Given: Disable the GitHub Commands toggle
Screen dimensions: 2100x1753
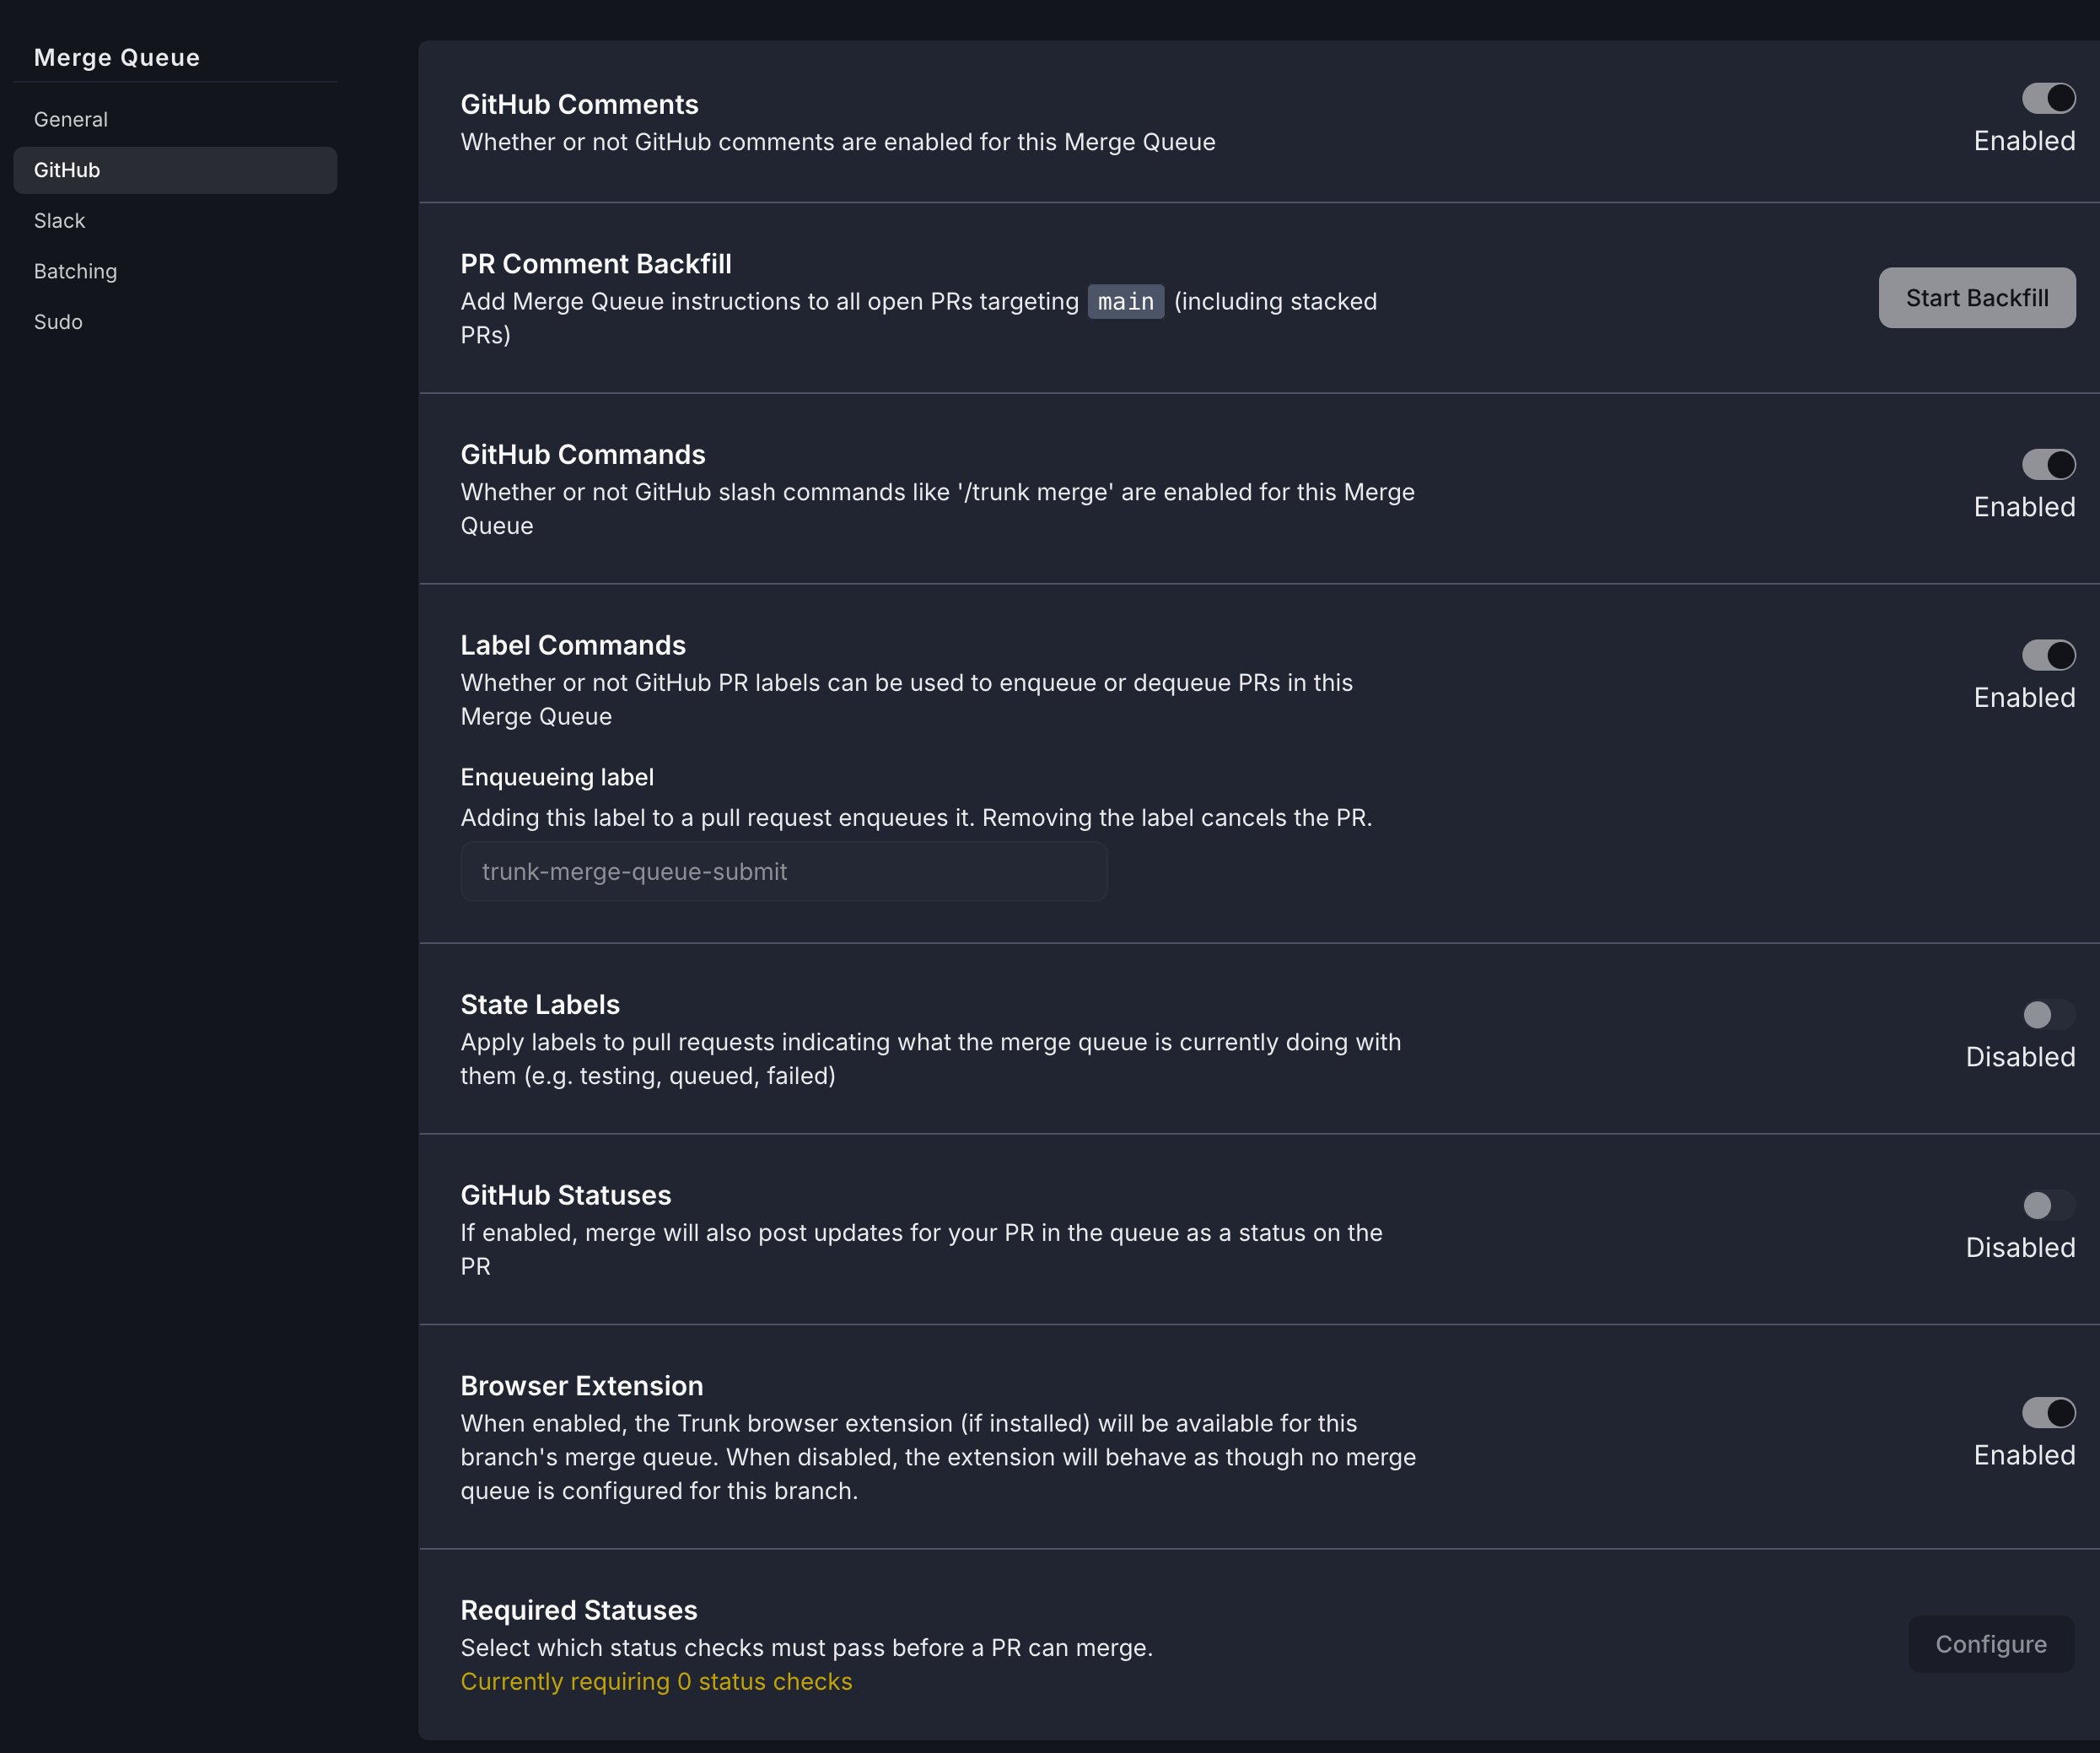Looking at the screenshot, I should [x=2048, y=464].
